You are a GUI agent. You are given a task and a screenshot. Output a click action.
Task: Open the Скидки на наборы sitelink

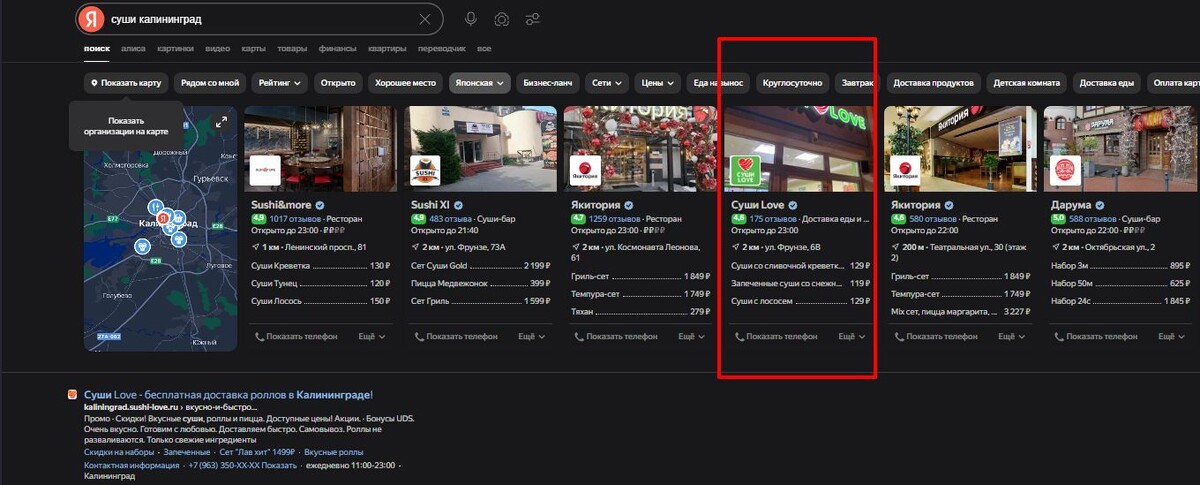118,452
